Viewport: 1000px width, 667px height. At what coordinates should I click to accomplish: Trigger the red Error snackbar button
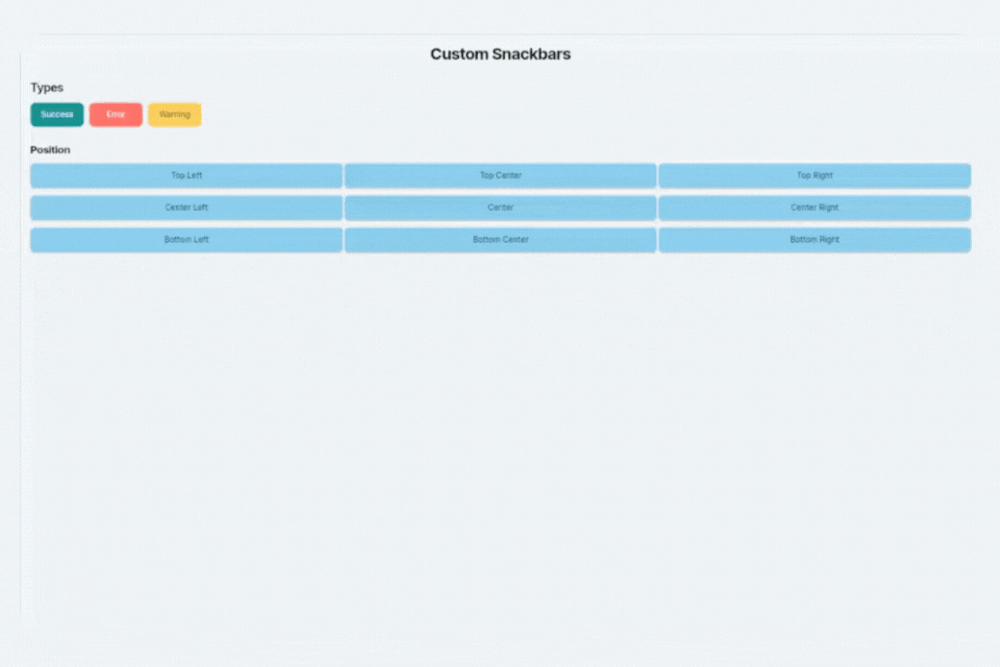tap(115, 115)
